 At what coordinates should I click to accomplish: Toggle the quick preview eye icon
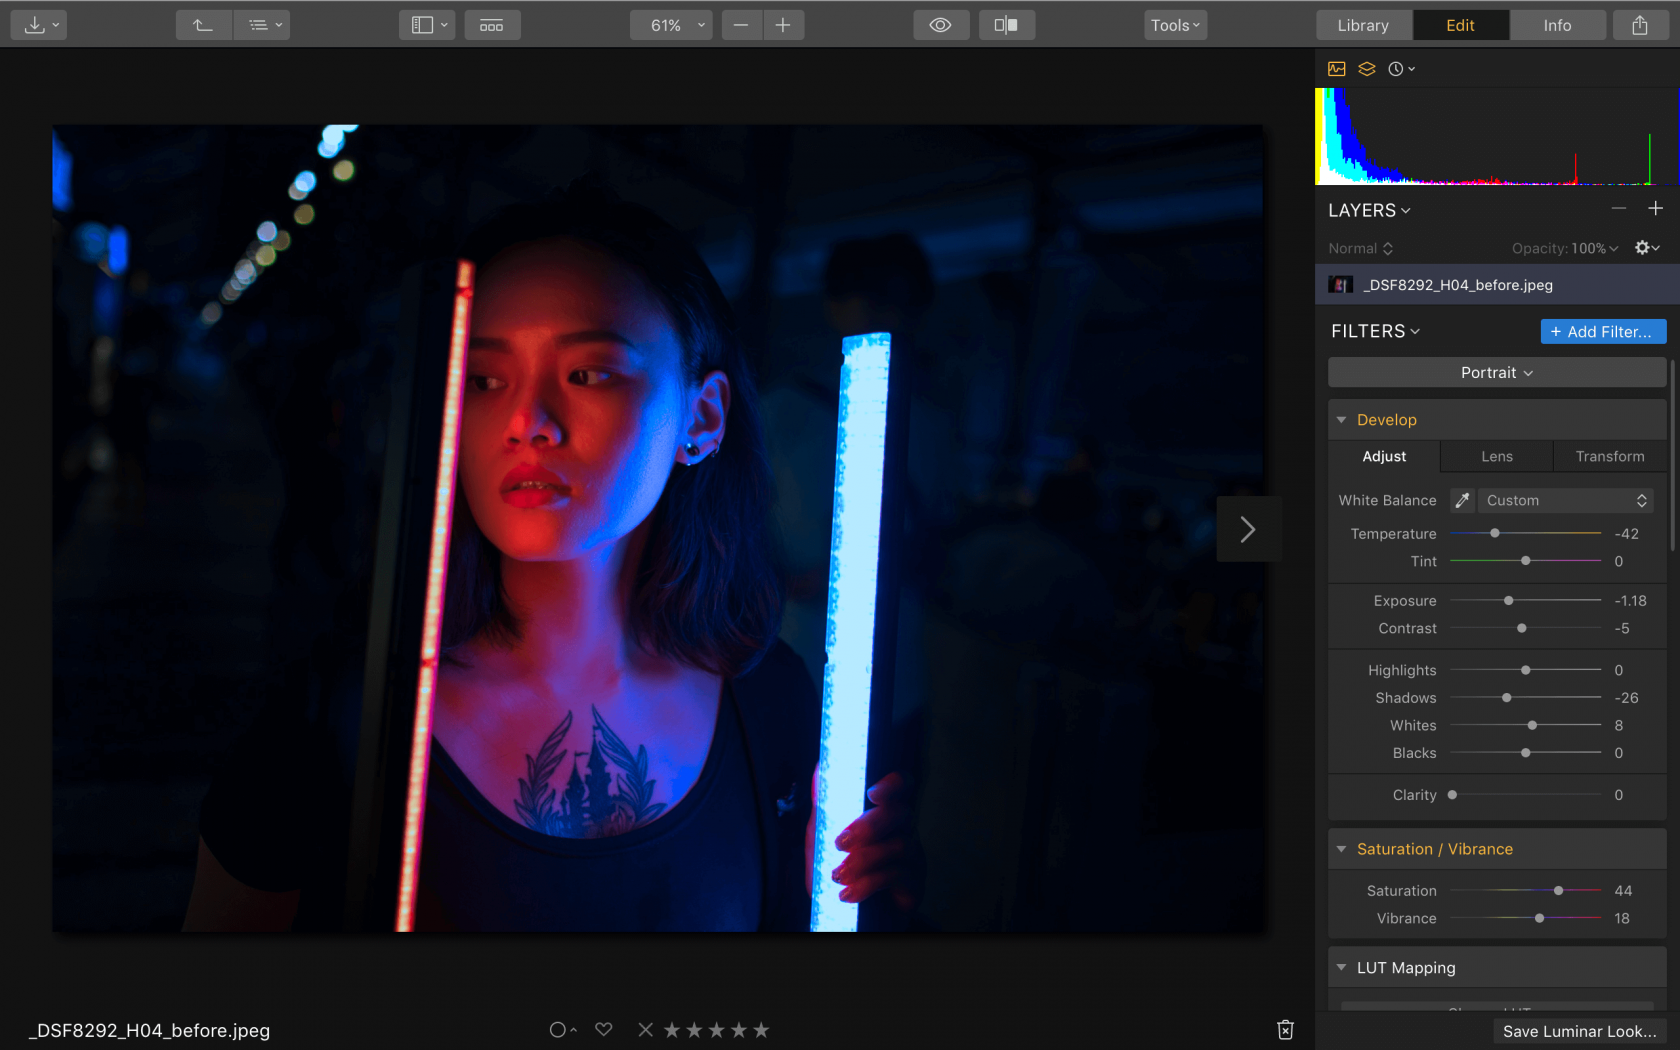(940, 24)
